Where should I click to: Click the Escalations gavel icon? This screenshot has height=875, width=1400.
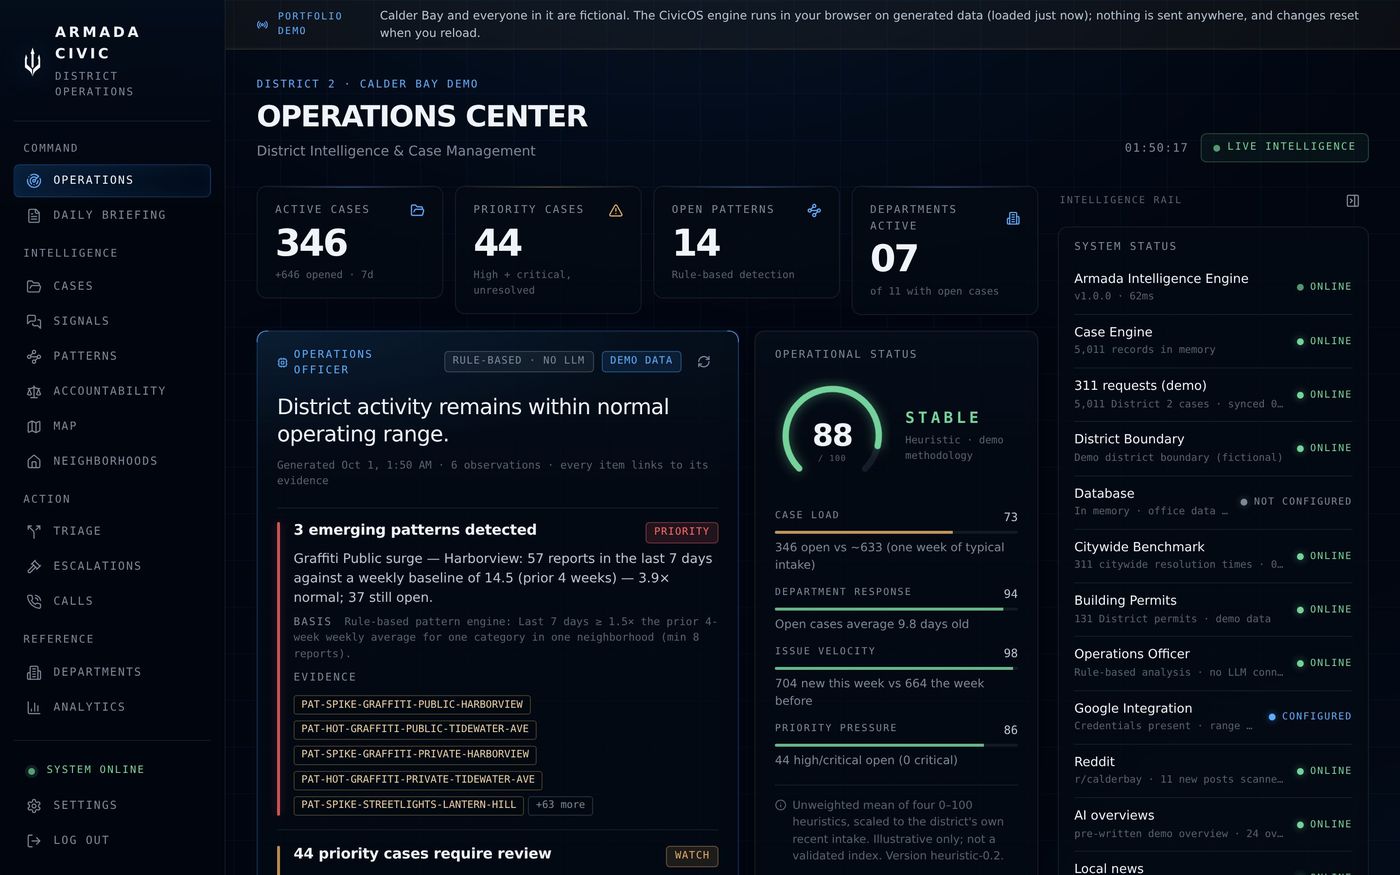tap(34, 567)
